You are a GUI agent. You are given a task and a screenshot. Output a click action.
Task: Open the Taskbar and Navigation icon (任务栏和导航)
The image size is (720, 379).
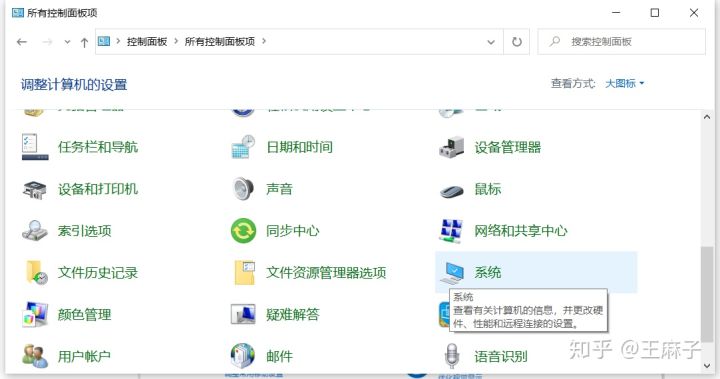pyautogui.click(x=35, y=147)
